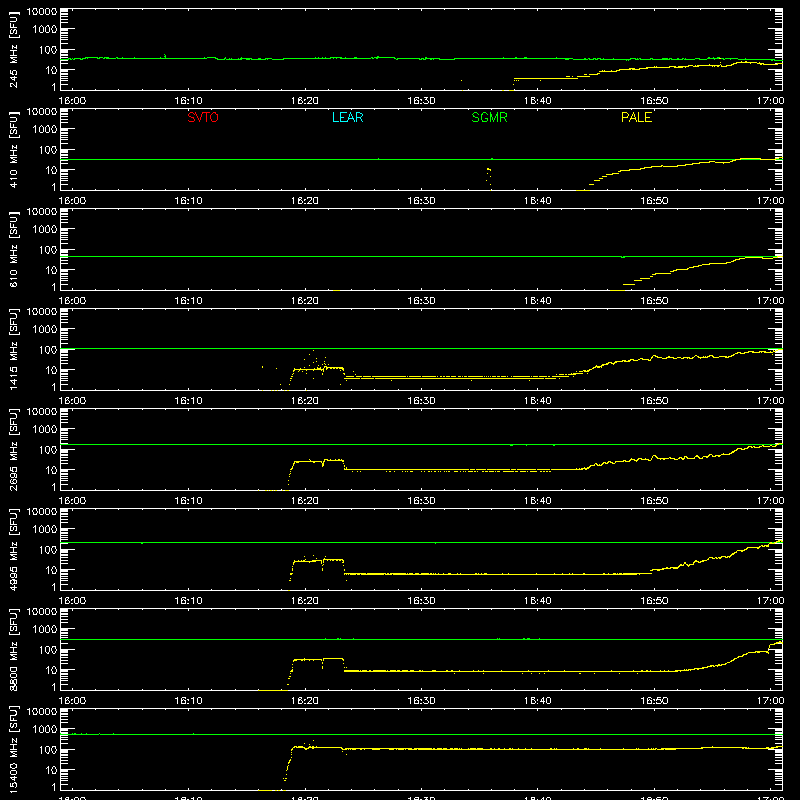Select the 245 MHz [SFU] axis title
Viewport: 800px width, 800px height.
click(13, 50)
